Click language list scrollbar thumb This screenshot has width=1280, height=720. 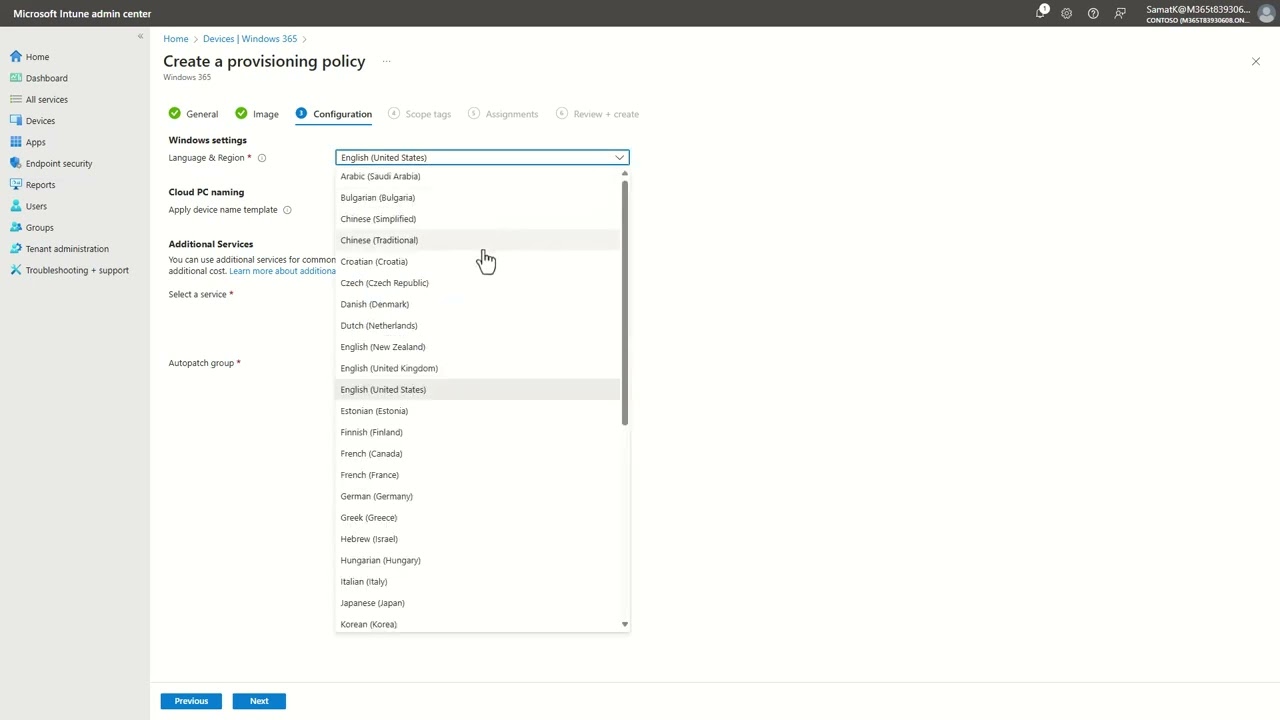pyautogui.click(x=625, y=303)
